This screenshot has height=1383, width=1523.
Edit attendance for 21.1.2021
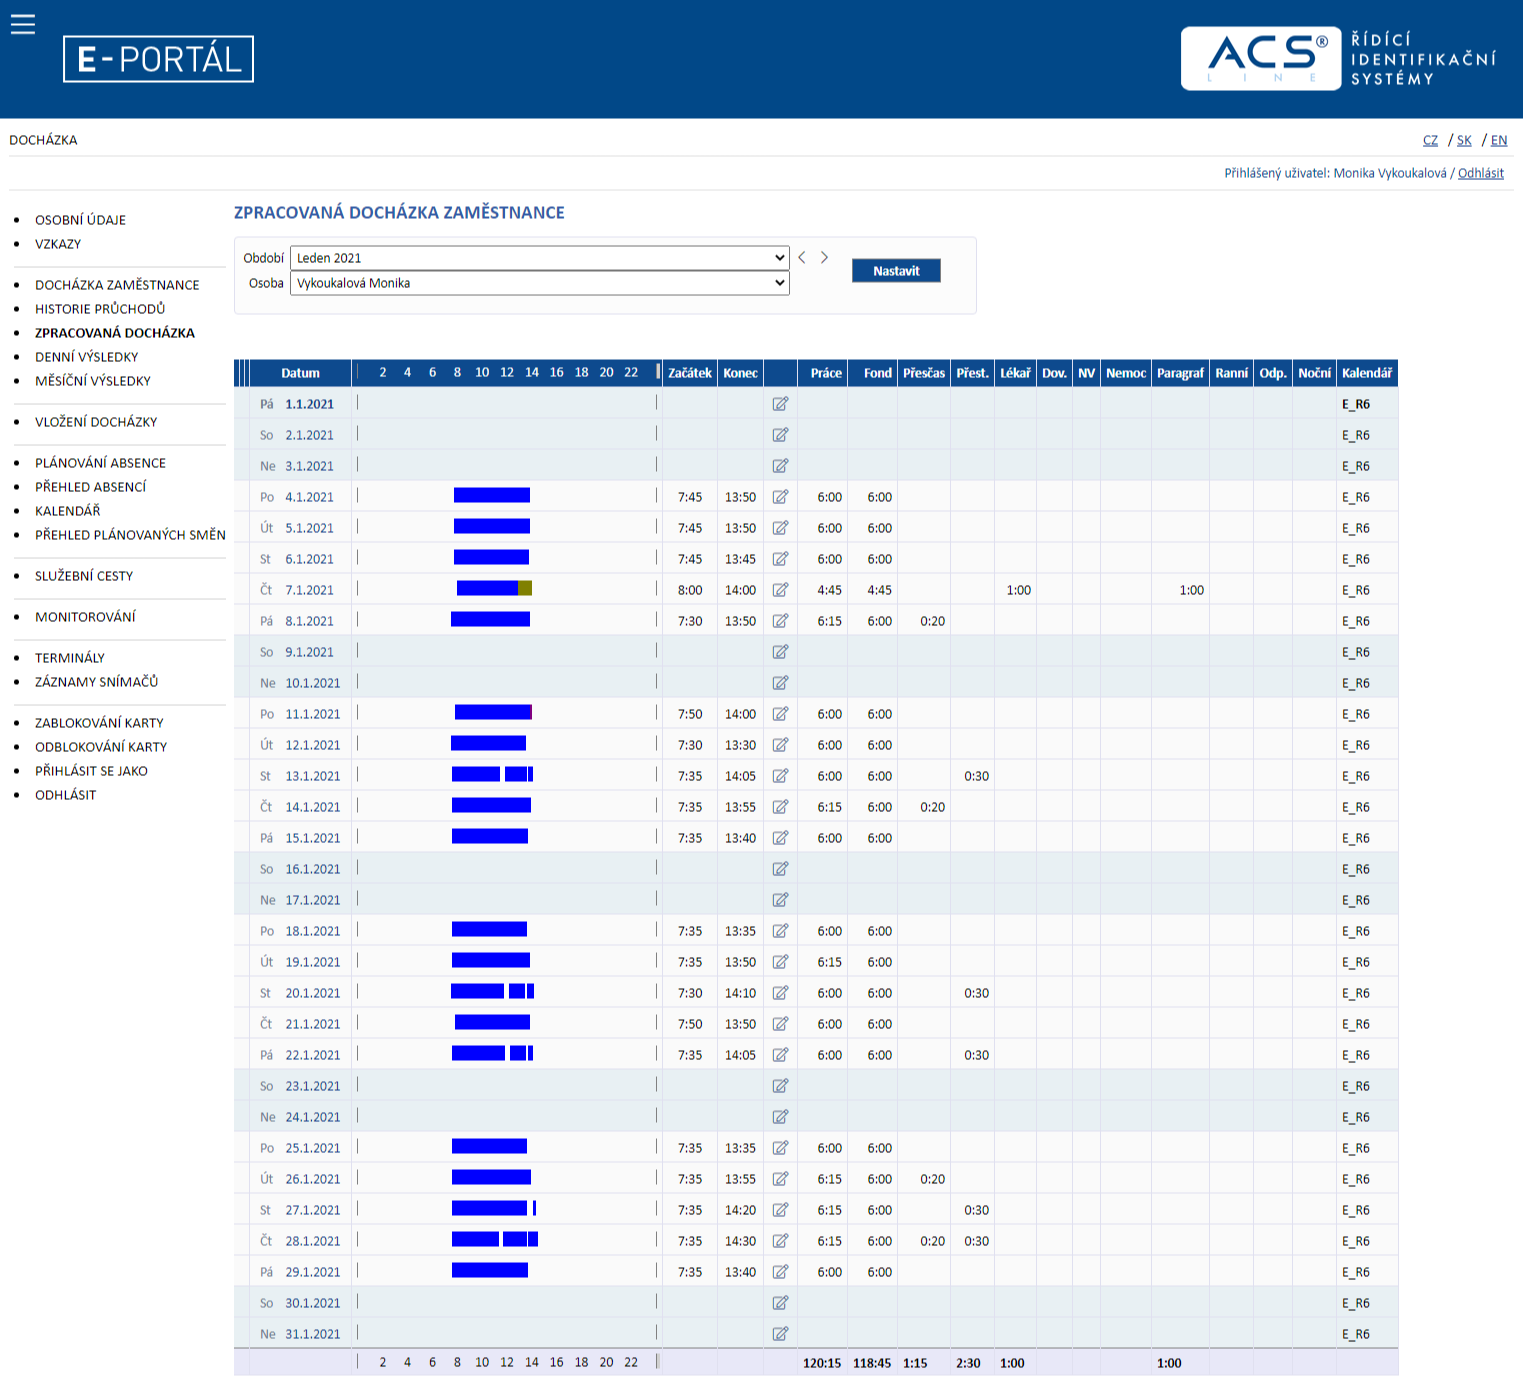click(780, 1024)
